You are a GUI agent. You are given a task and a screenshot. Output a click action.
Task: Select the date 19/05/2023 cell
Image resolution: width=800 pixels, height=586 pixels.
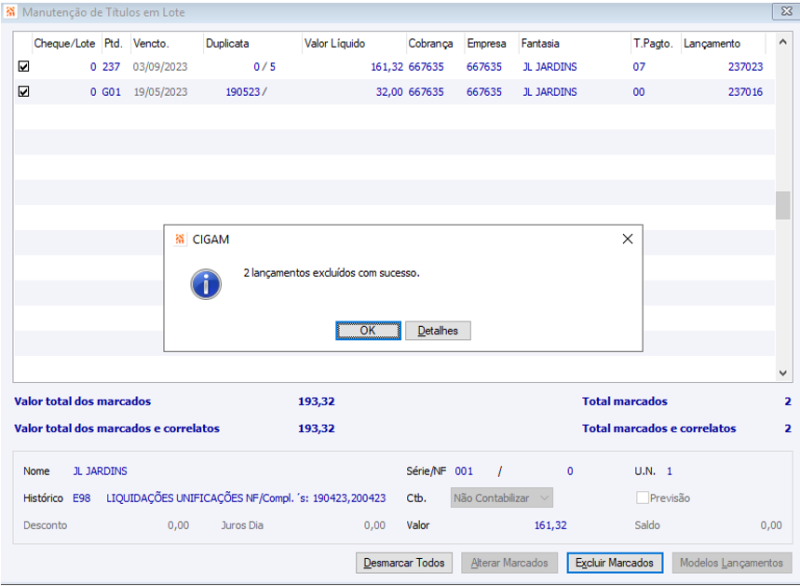point(160,92)
